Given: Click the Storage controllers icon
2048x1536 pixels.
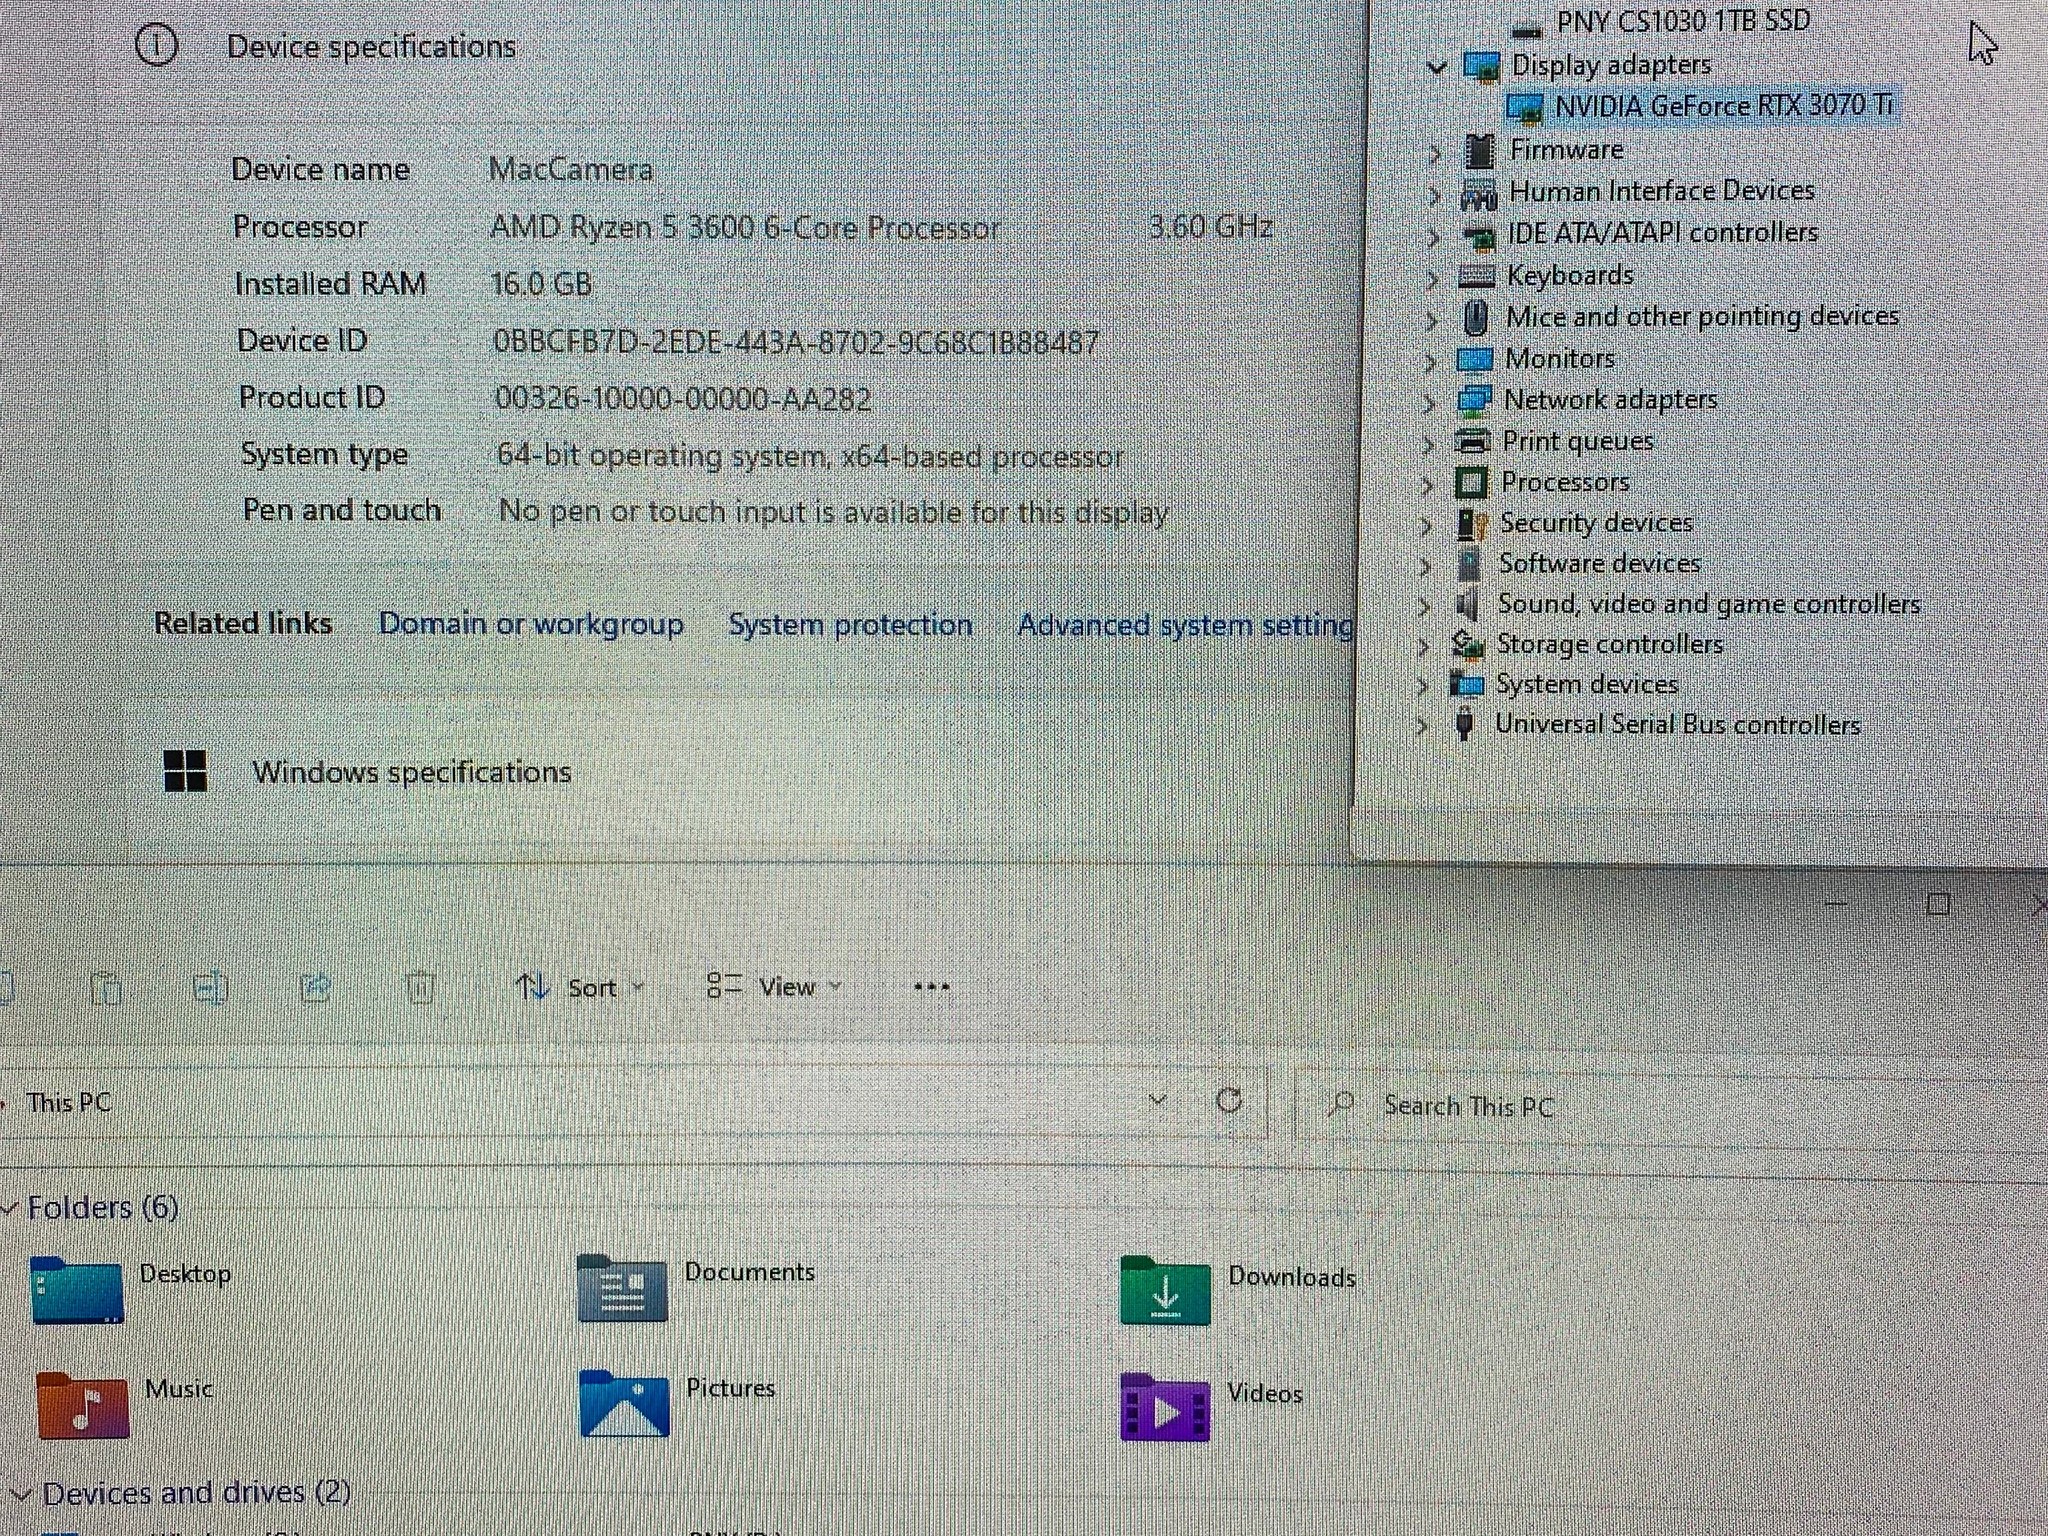Looking at the screenshot, I should (x=1467, y=645).
